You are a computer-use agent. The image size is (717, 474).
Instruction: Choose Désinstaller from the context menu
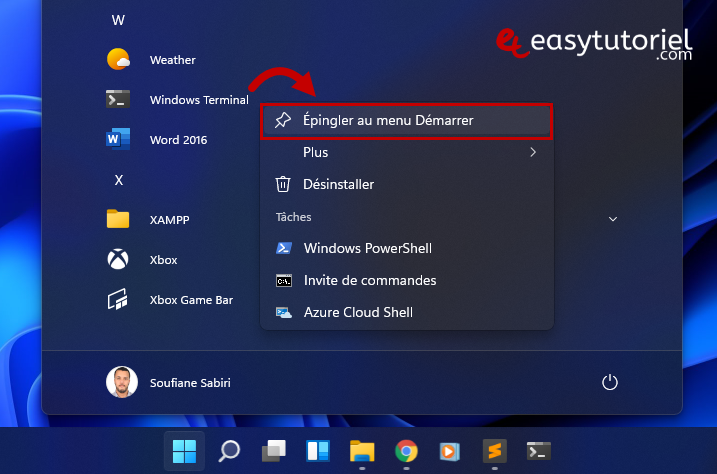coord(407,184)
